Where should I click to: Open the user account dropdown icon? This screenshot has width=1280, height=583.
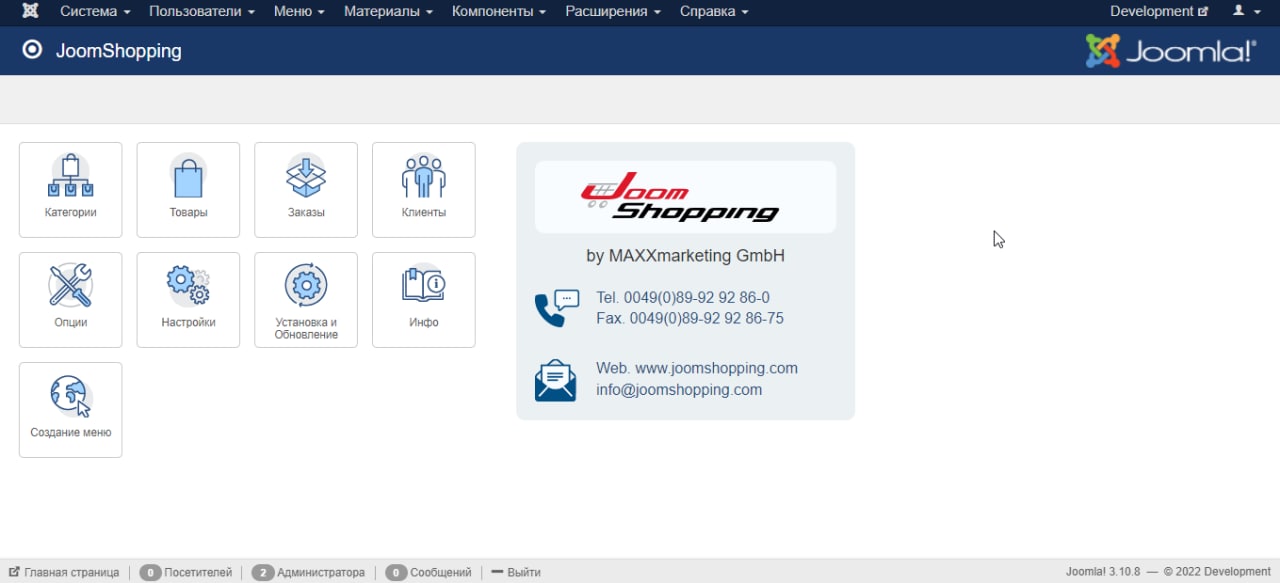[x=1246, y=12]
